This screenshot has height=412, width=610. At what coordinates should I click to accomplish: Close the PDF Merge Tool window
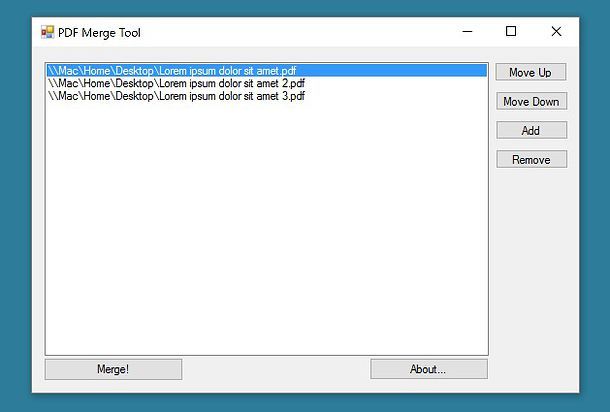pos(556,32)
